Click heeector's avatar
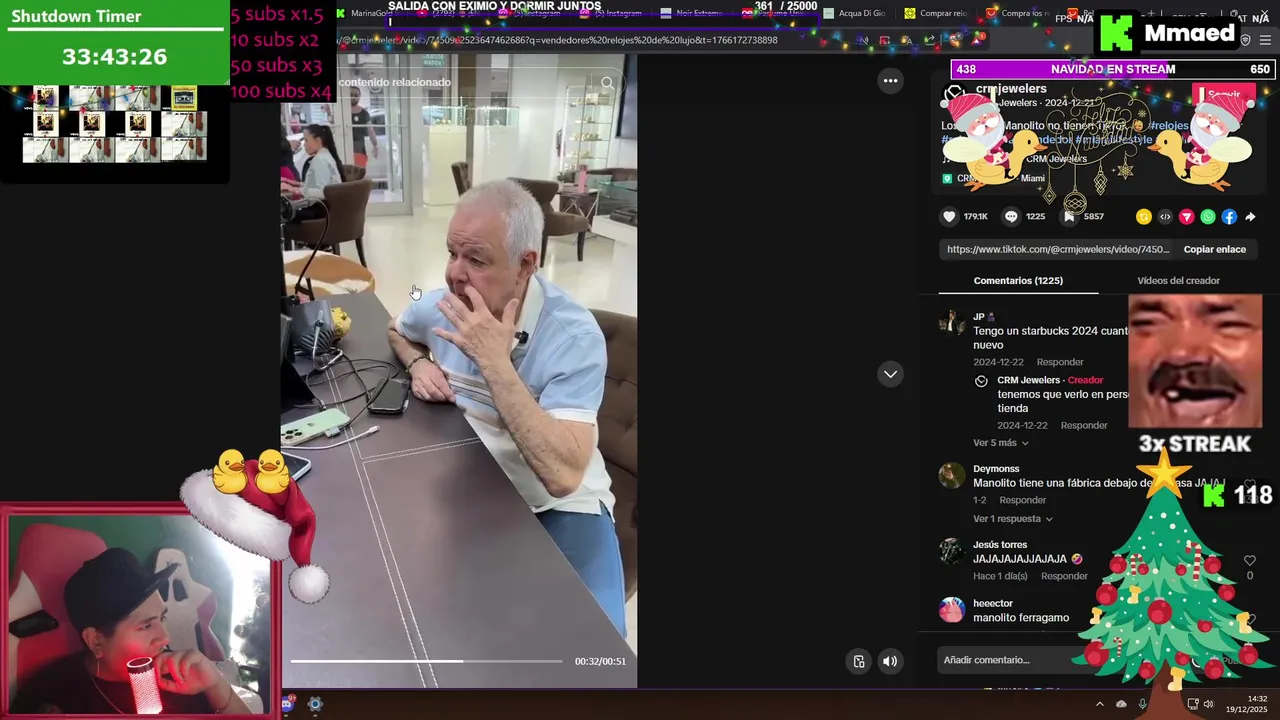1280x720 pixels. [952, 610]
